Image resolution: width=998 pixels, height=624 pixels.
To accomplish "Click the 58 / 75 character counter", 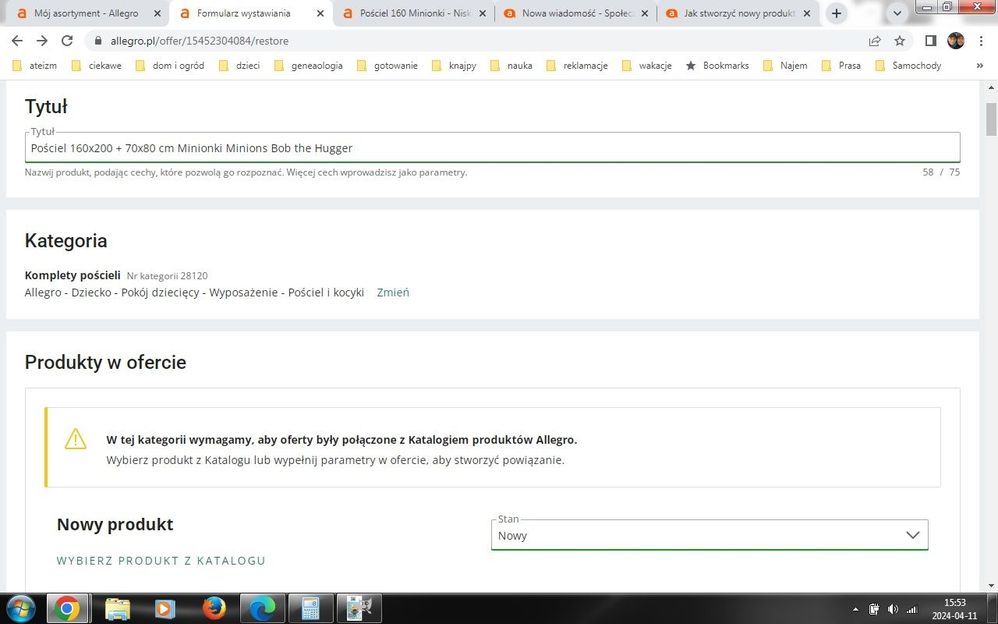I will click(x=941, y=172).
